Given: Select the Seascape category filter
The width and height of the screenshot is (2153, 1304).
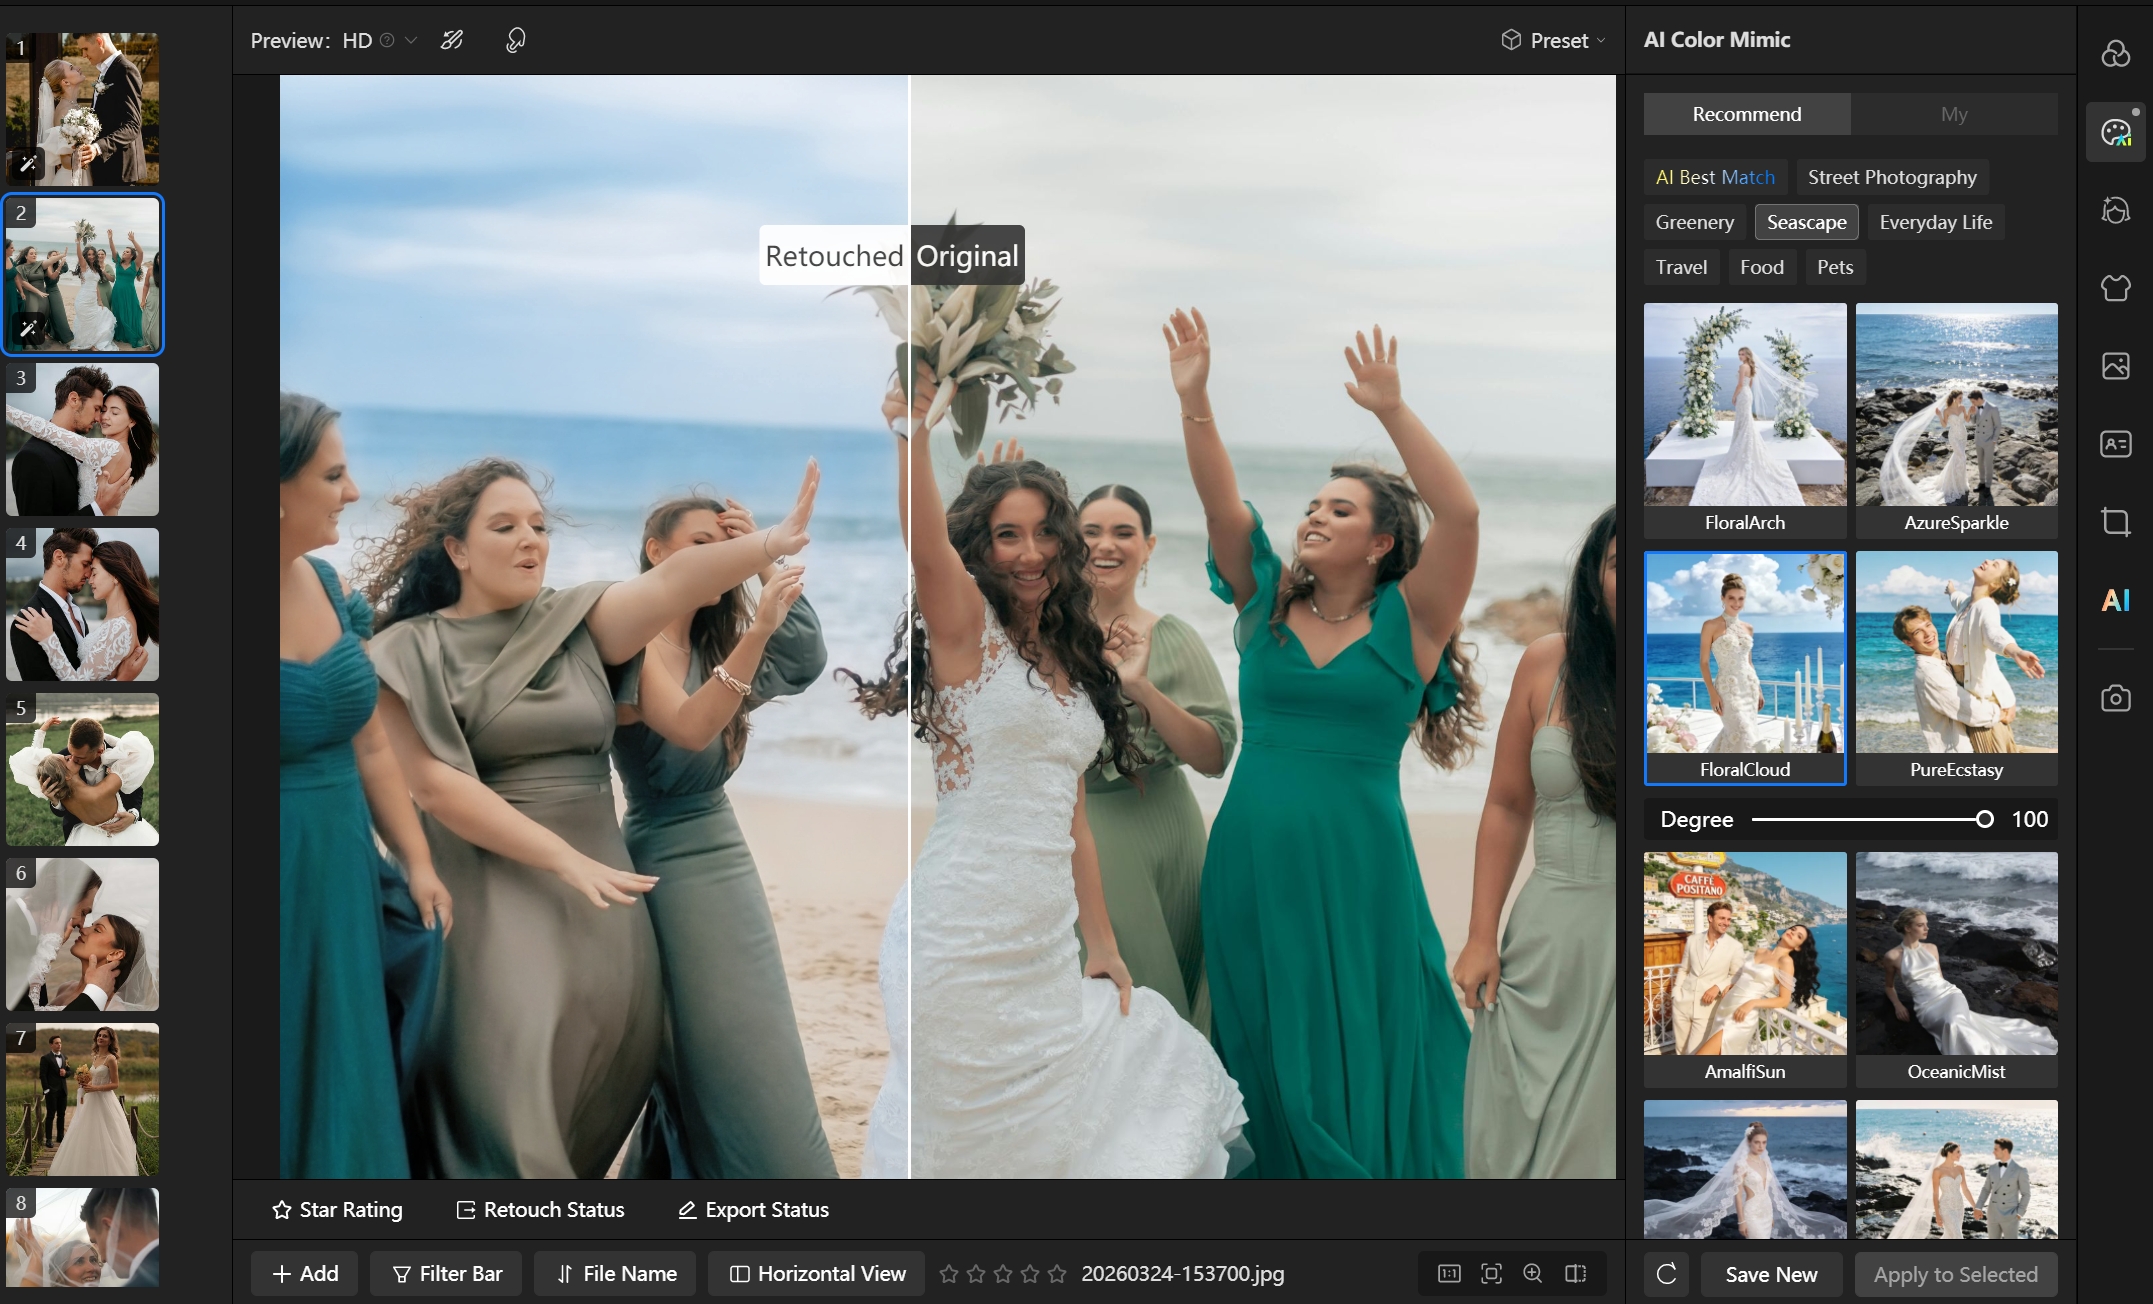Looking at the screenshot, I should coord(1805,222).
